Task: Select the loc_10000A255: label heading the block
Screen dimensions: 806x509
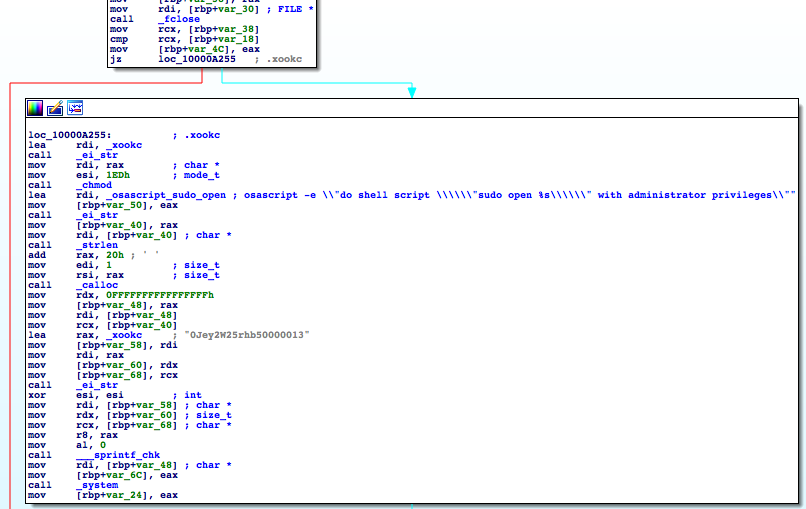Action: 70,135
